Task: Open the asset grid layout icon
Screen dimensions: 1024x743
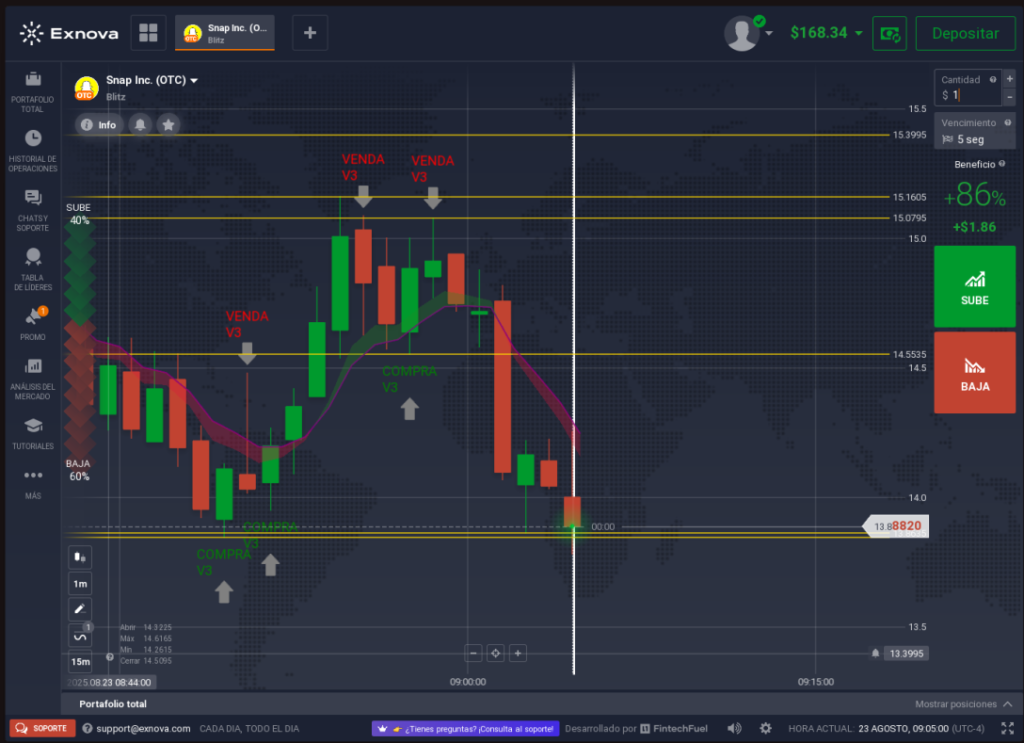Action: pyautogui.click(x=148, y=33)
